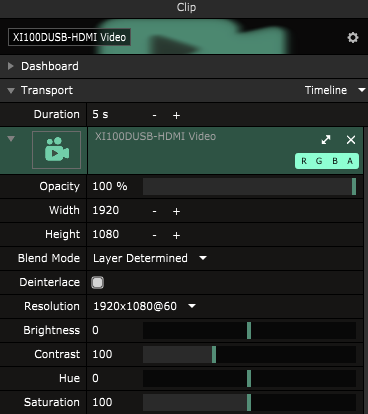Open the Resolution 1920x1080@60 dropdown
This screenshot has height=414, width=368.
point(144,306)
